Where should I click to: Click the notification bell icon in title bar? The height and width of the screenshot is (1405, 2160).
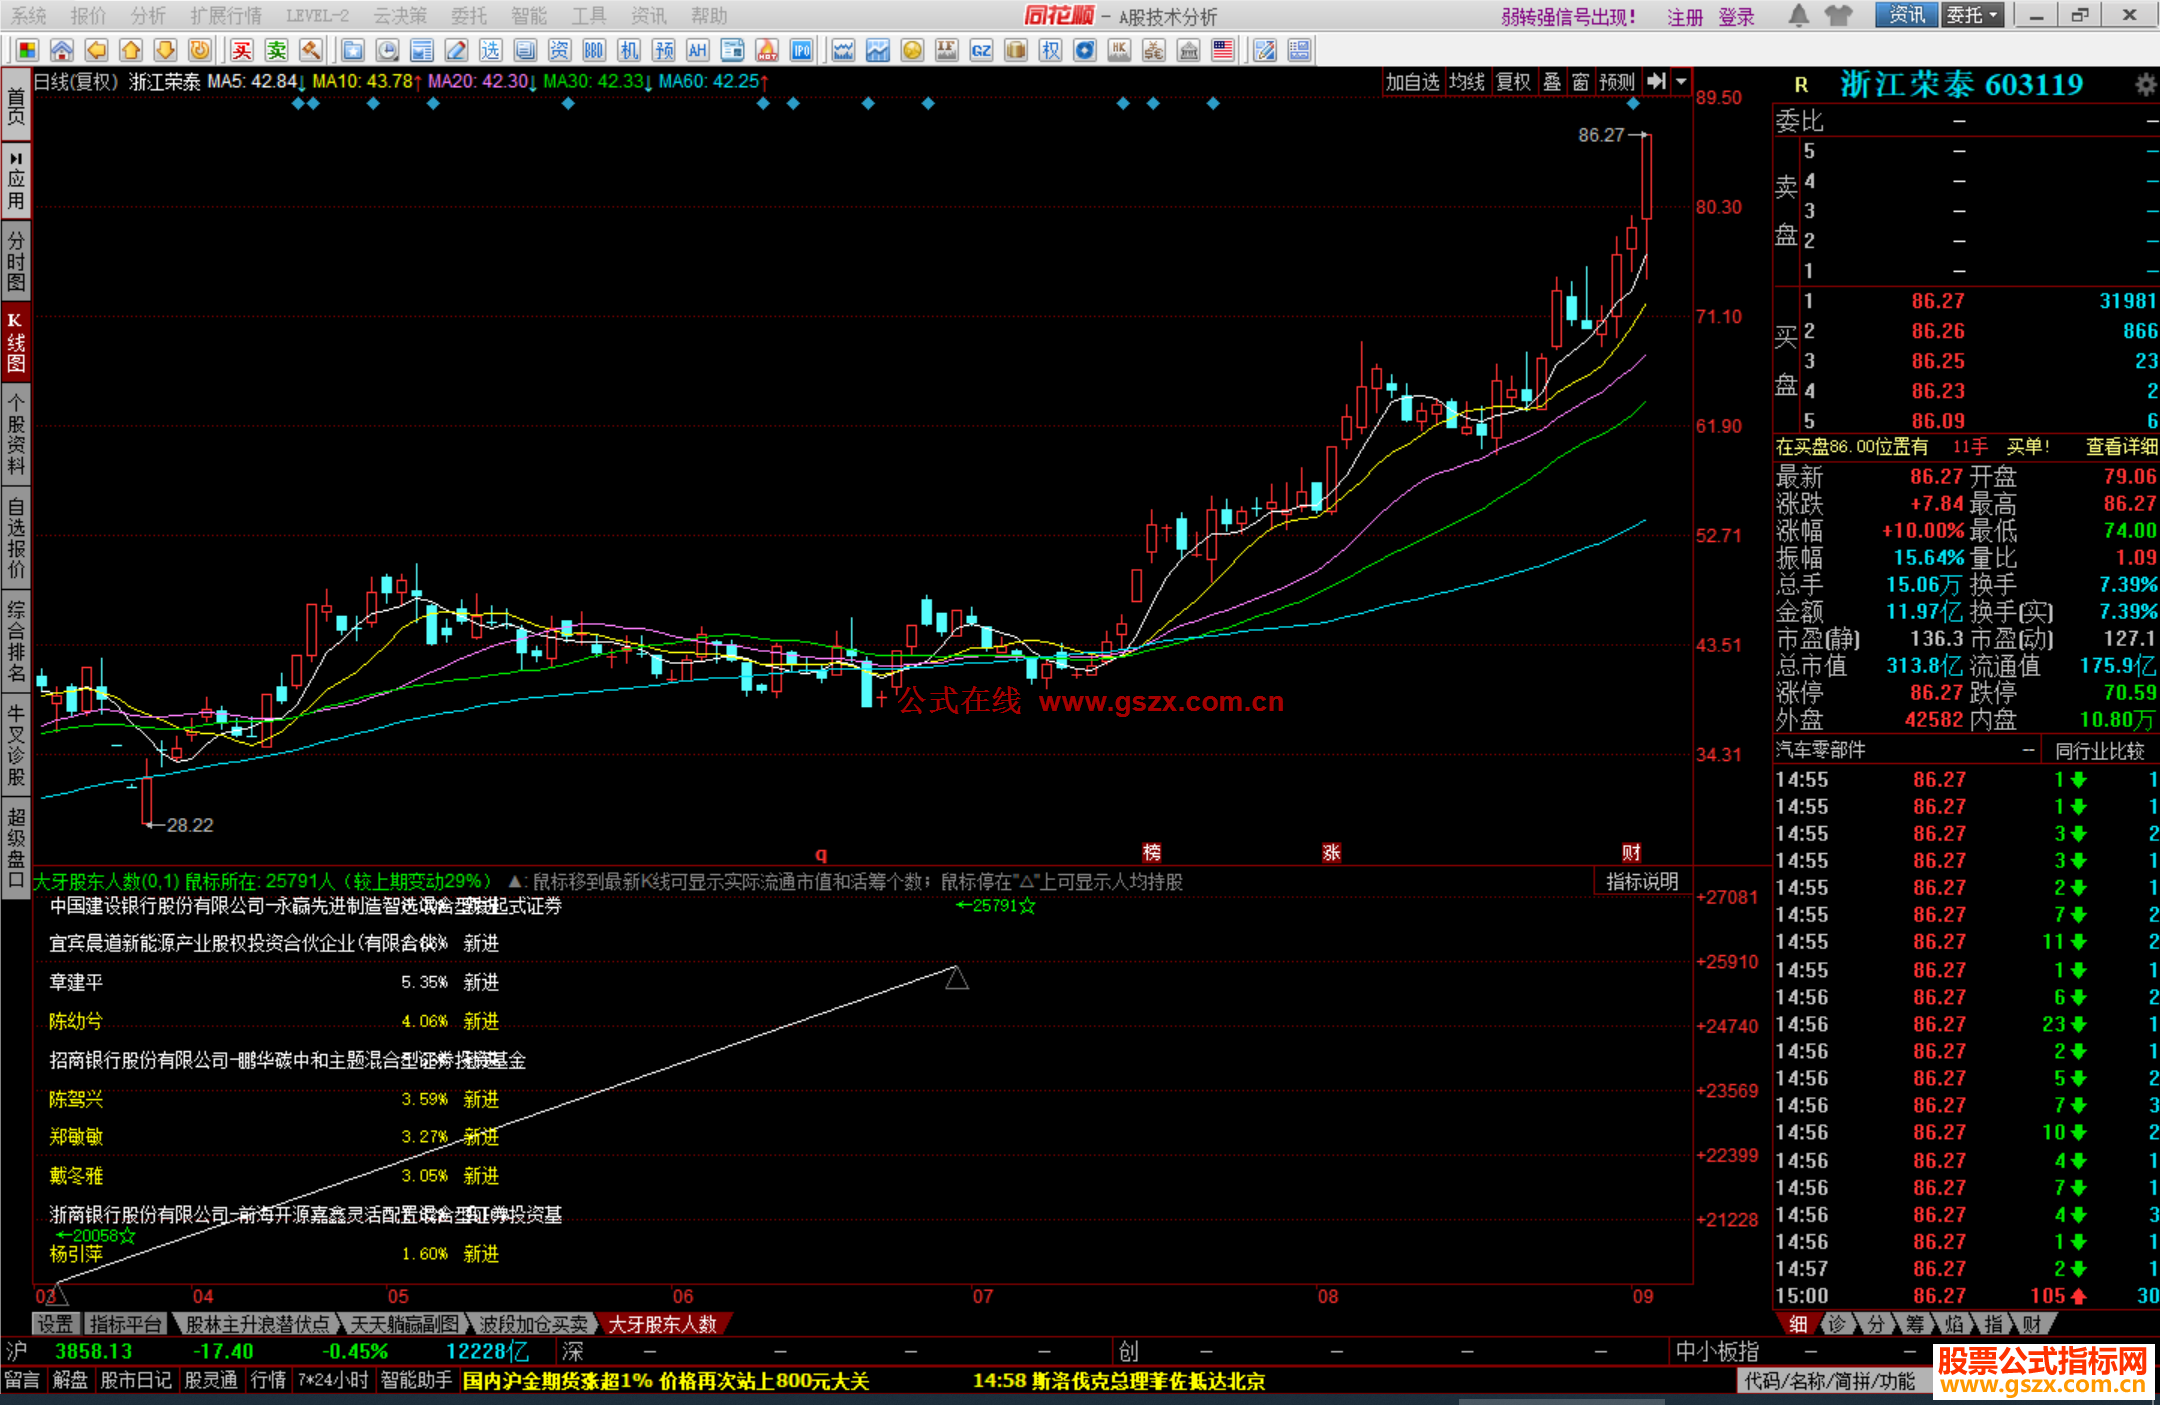(1798, 15)
